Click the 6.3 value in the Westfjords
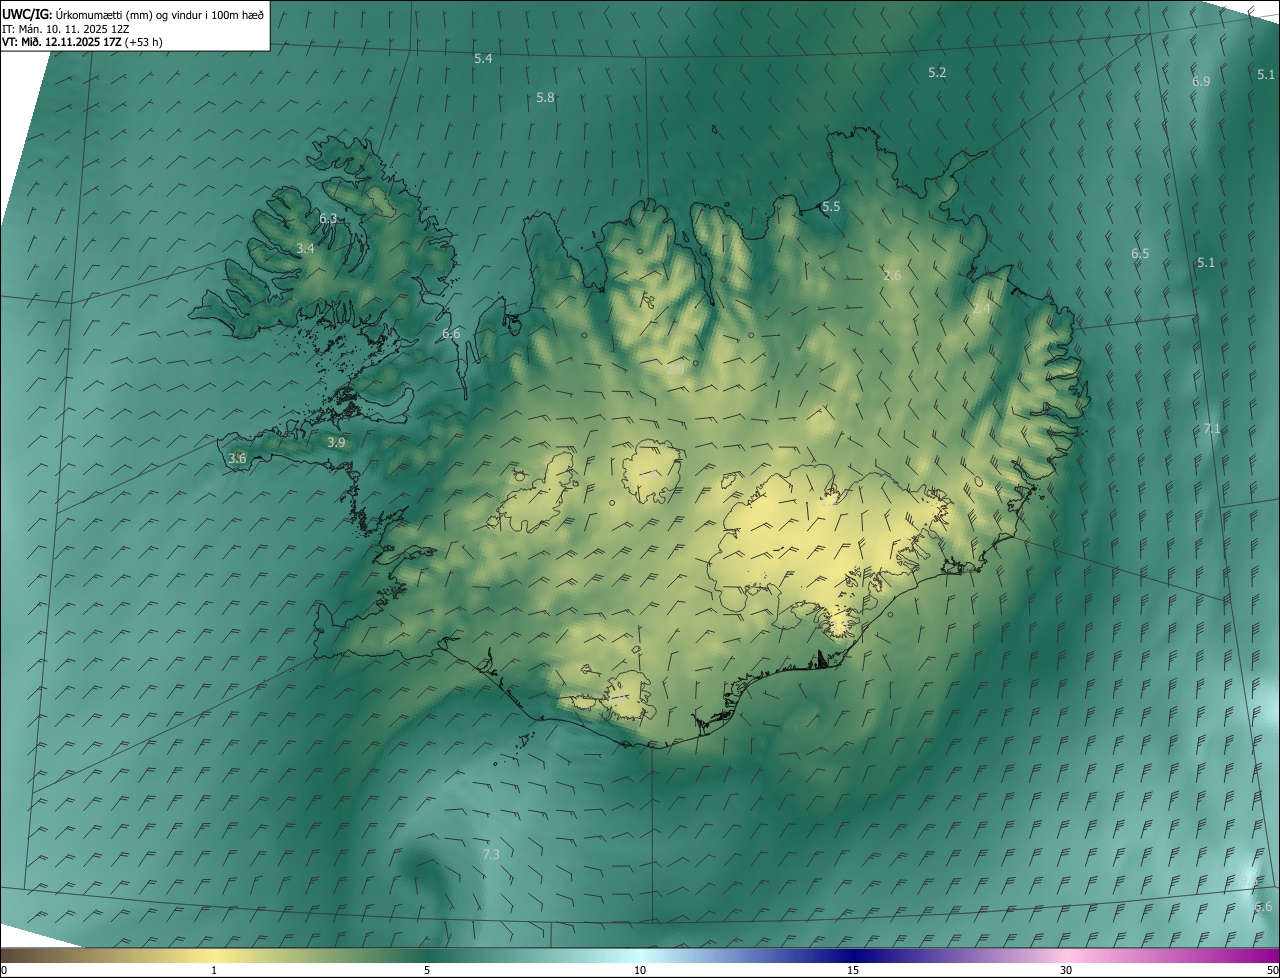This screenshot has height=978, width=1280. pos(328,218)
